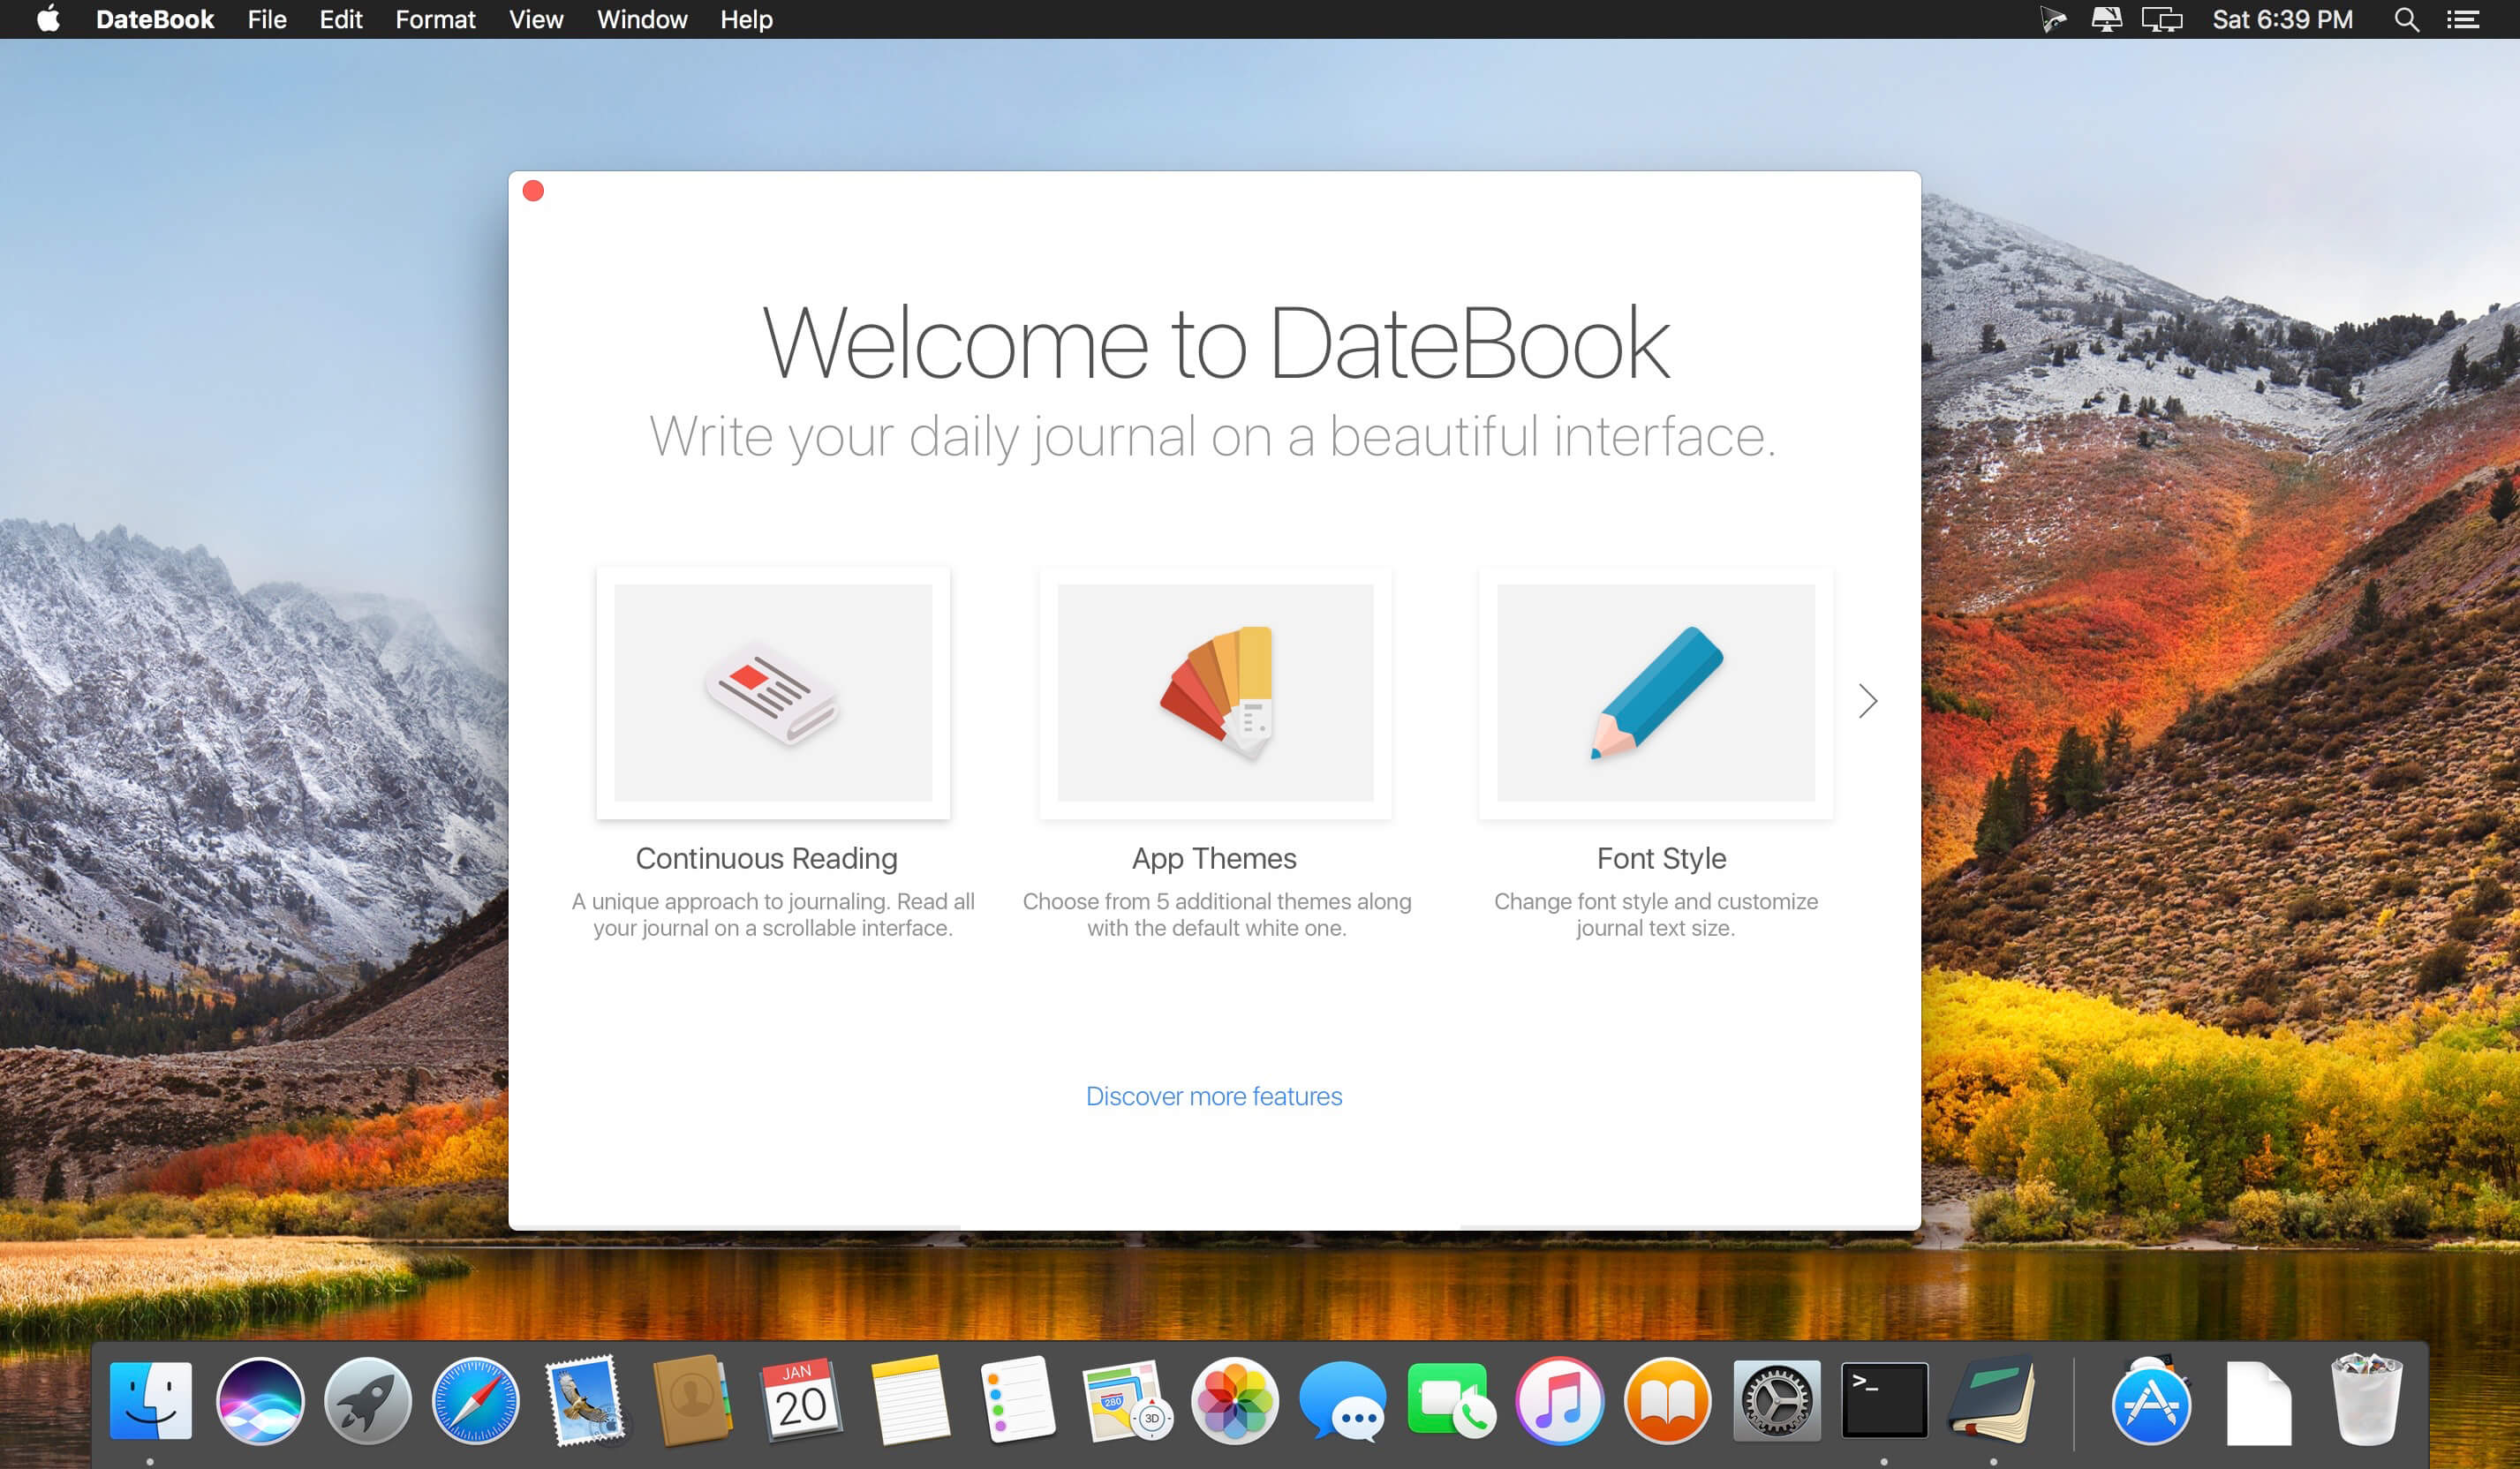Follow the Discover more features link
This screenshot has height=1469, width=2520.
[x=1214, y=1096]
